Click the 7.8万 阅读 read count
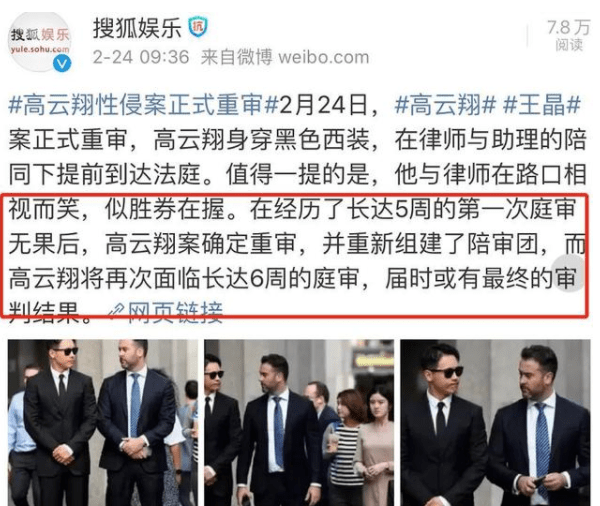The width and height of the screenshot is (600, 506). tap(568, 35)
